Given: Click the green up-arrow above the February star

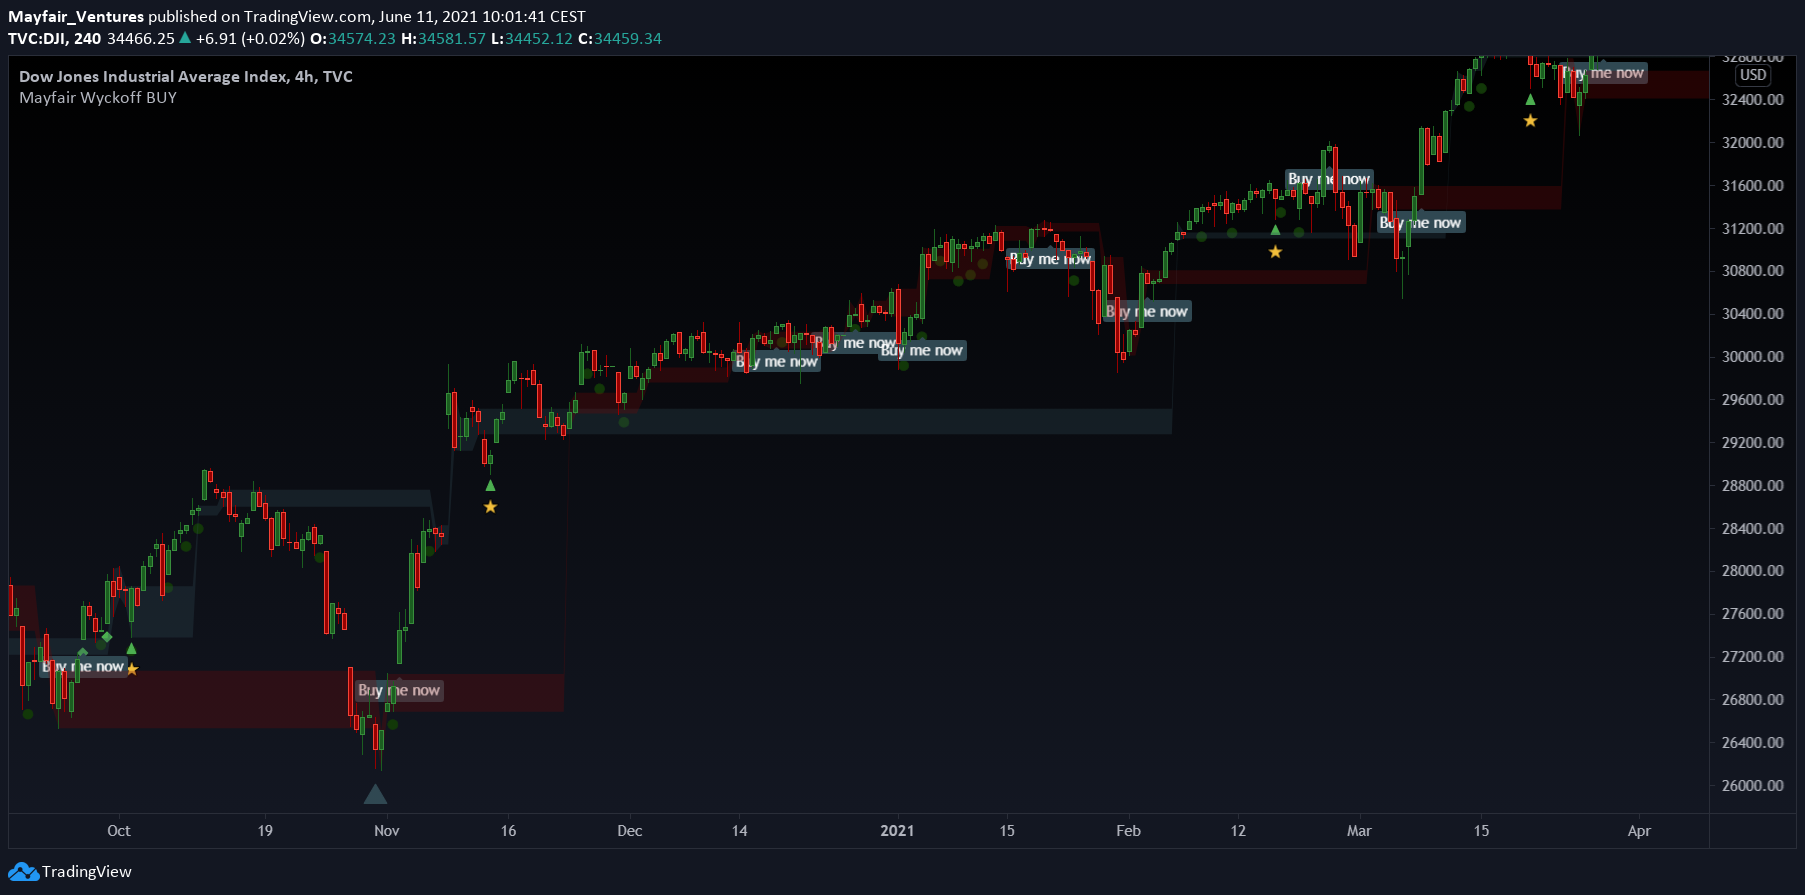Looking at the screenshot, I should tap(1275, 230).
